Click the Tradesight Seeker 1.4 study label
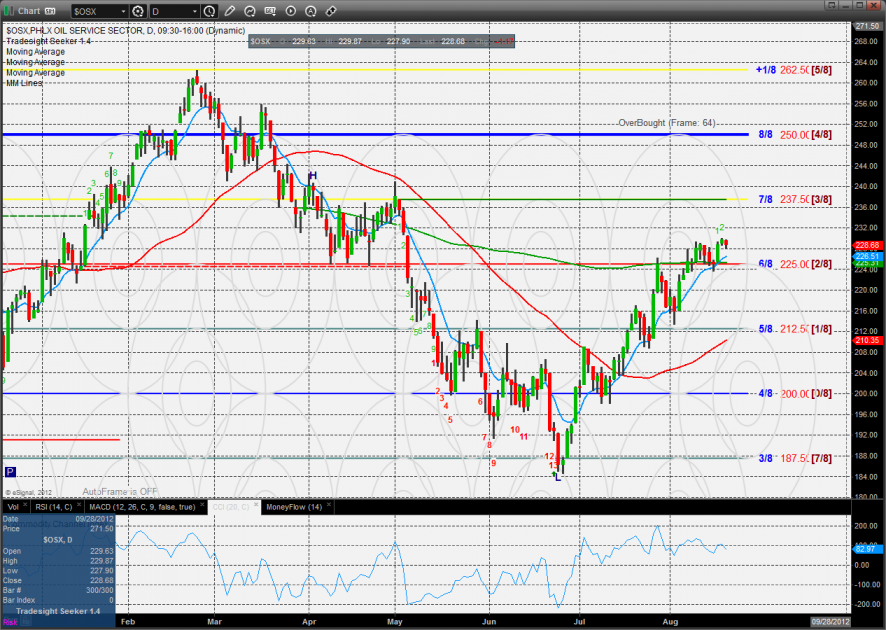Image resolution: width=886 pixels, height=630 pixels. [48, 41]
